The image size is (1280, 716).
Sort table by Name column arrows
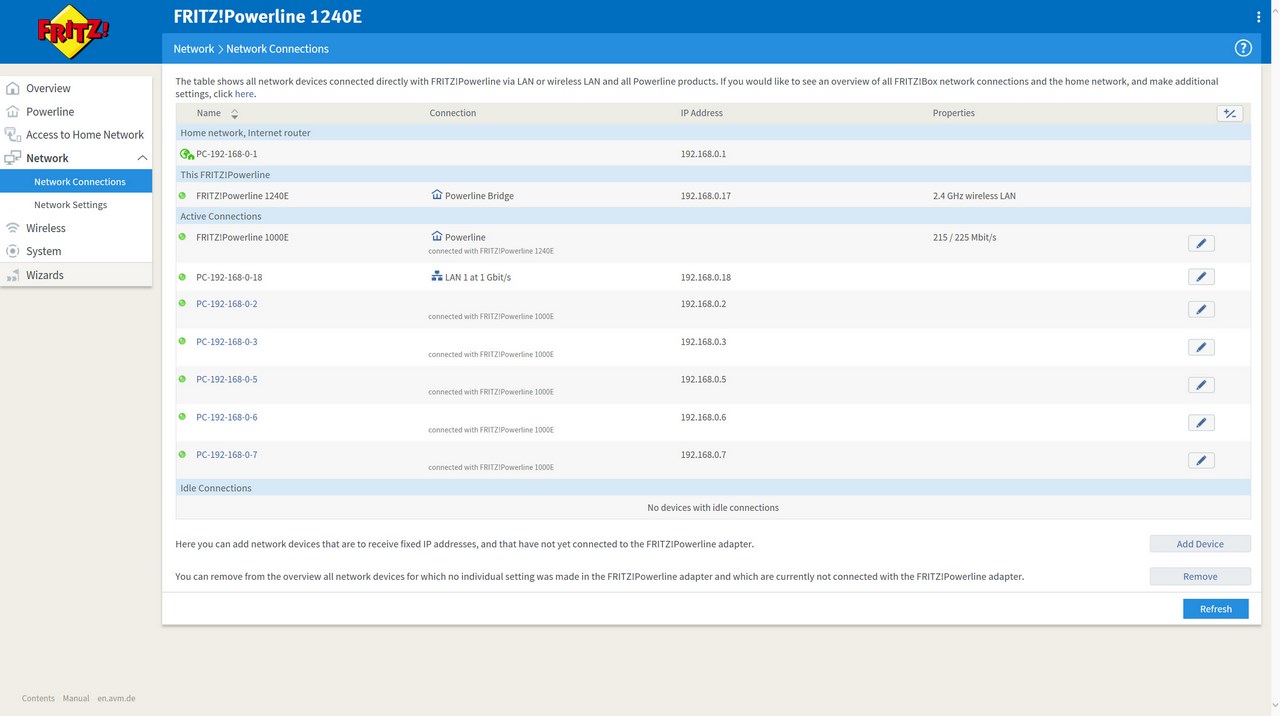[x=235, y=114]
